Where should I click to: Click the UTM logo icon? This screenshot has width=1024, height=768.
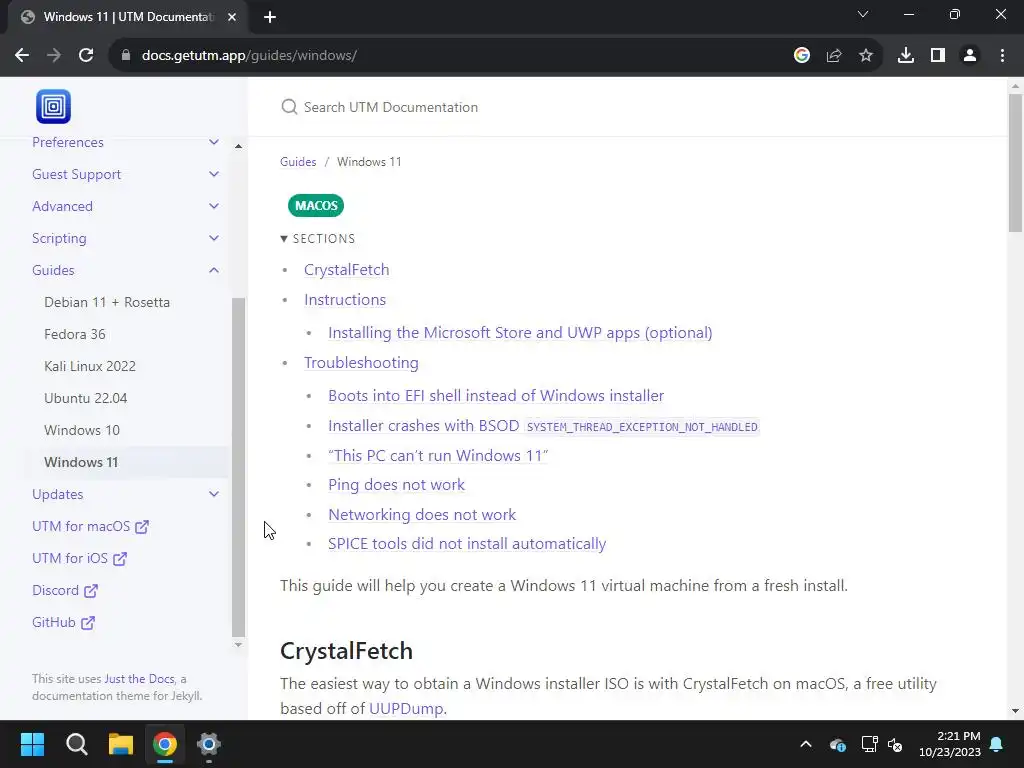pos(54,106)
